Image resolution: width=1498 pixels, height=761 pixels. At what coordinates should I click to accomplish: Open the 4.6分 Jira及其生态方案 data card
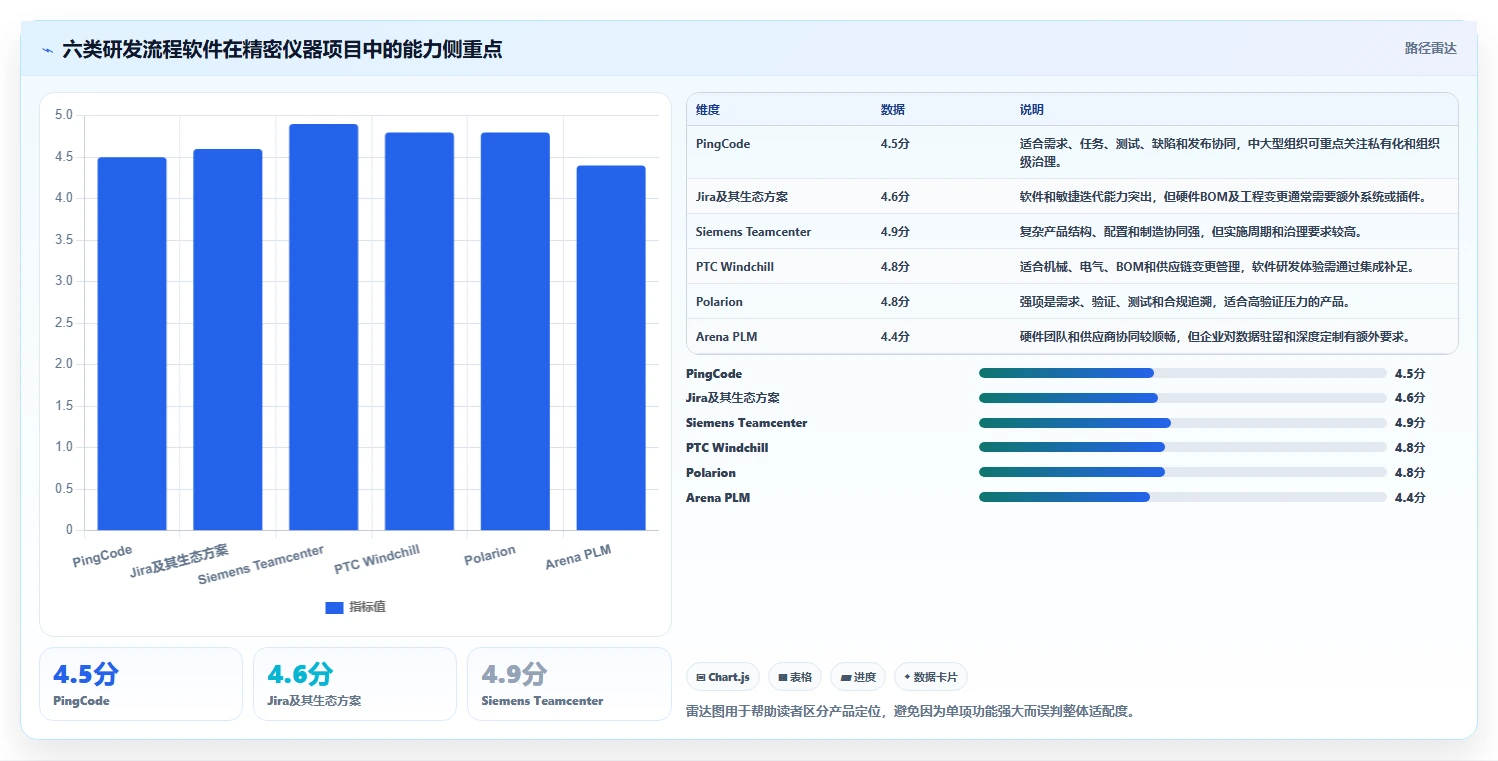tap(355, 684)
